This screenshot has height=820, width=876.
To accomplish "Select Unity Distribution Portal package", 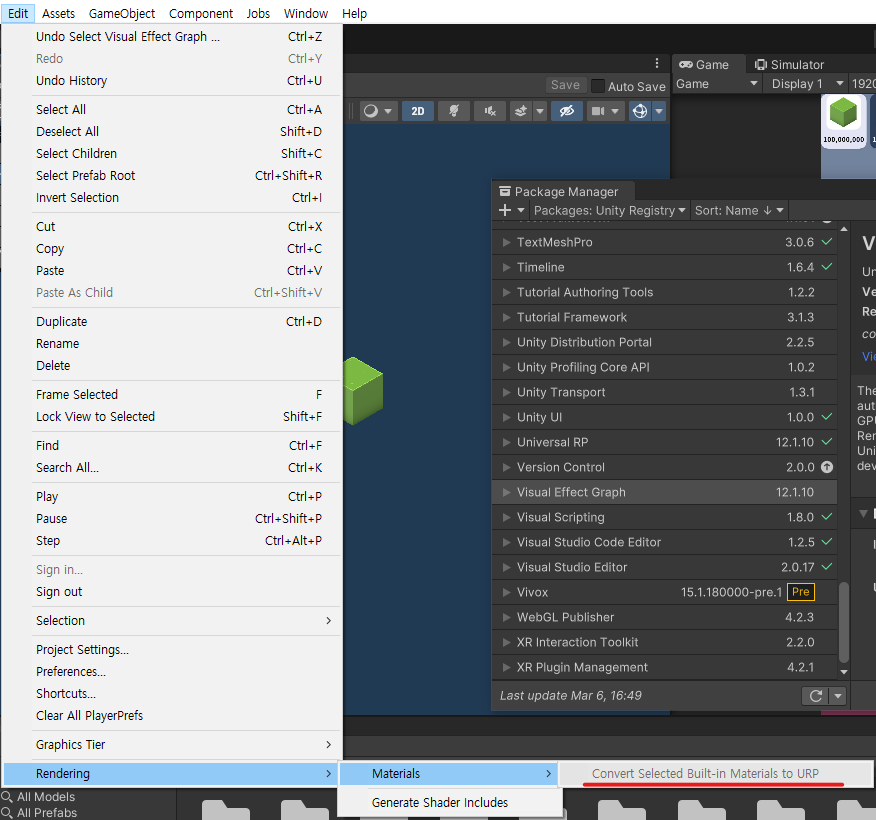I will click(664, 342).
